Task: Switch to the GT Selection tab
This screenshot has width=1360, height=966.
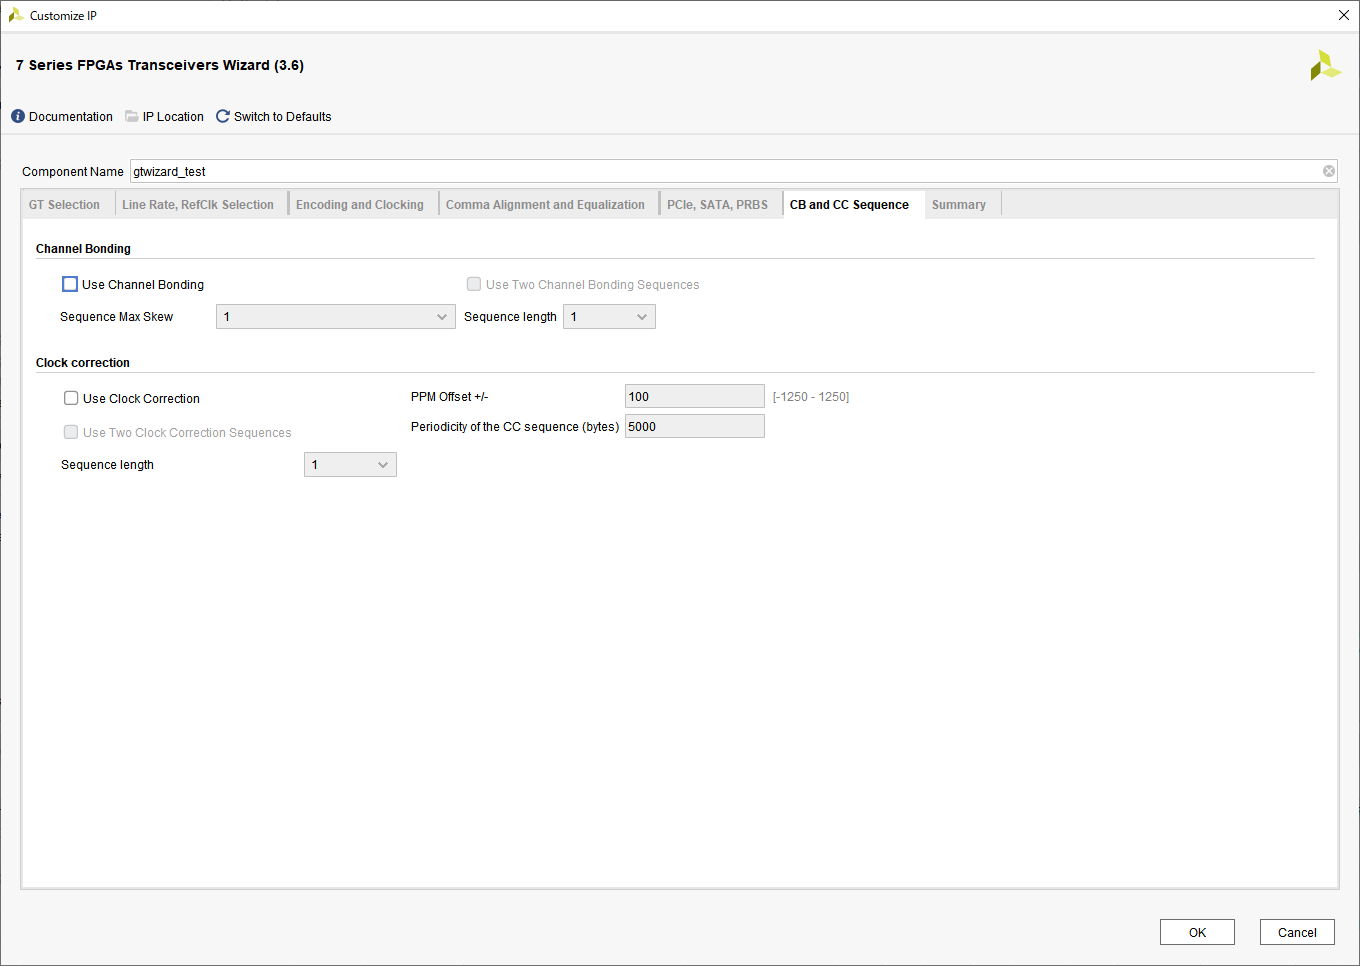Action: (x=64, y=205)
